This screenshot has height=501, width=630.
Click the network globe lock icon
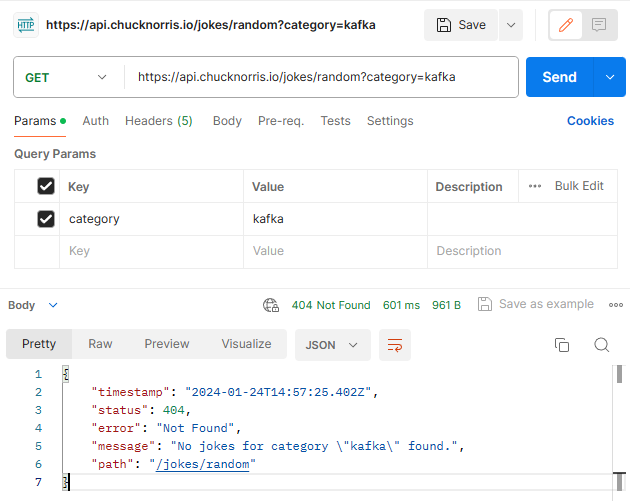271,305
